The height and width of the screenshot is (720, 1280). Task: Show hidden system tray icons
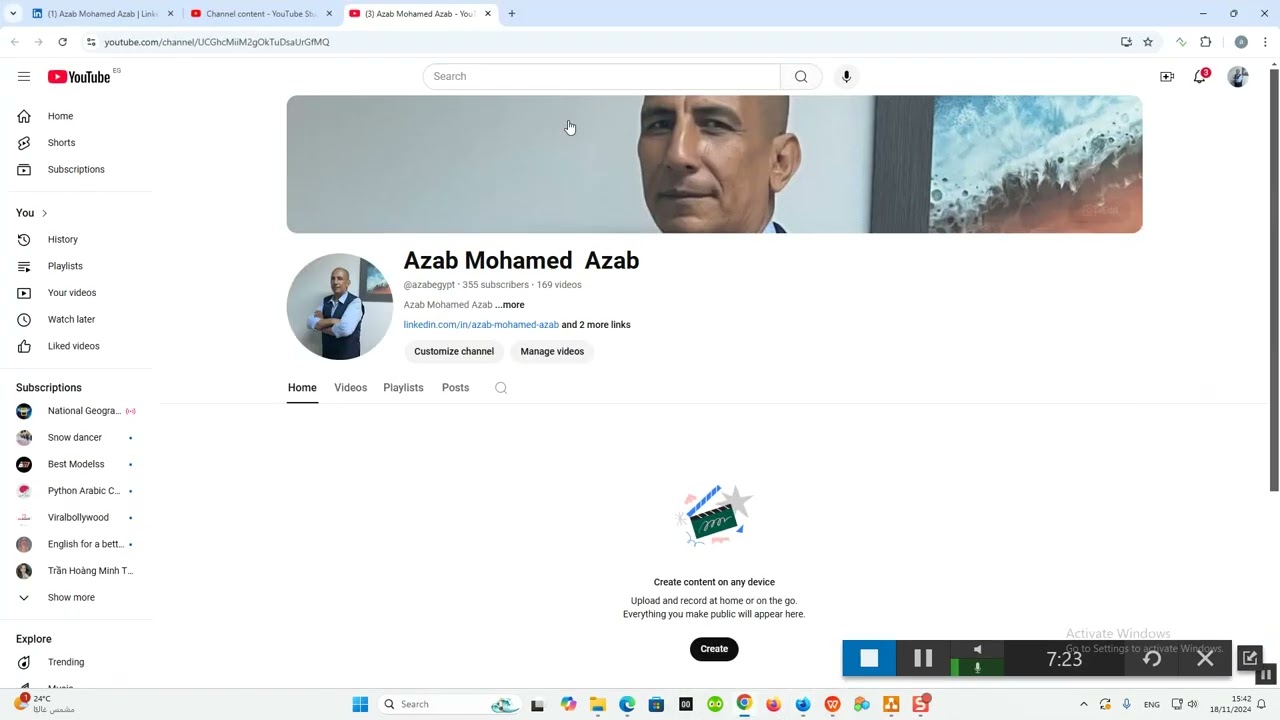coord(1083,704)
